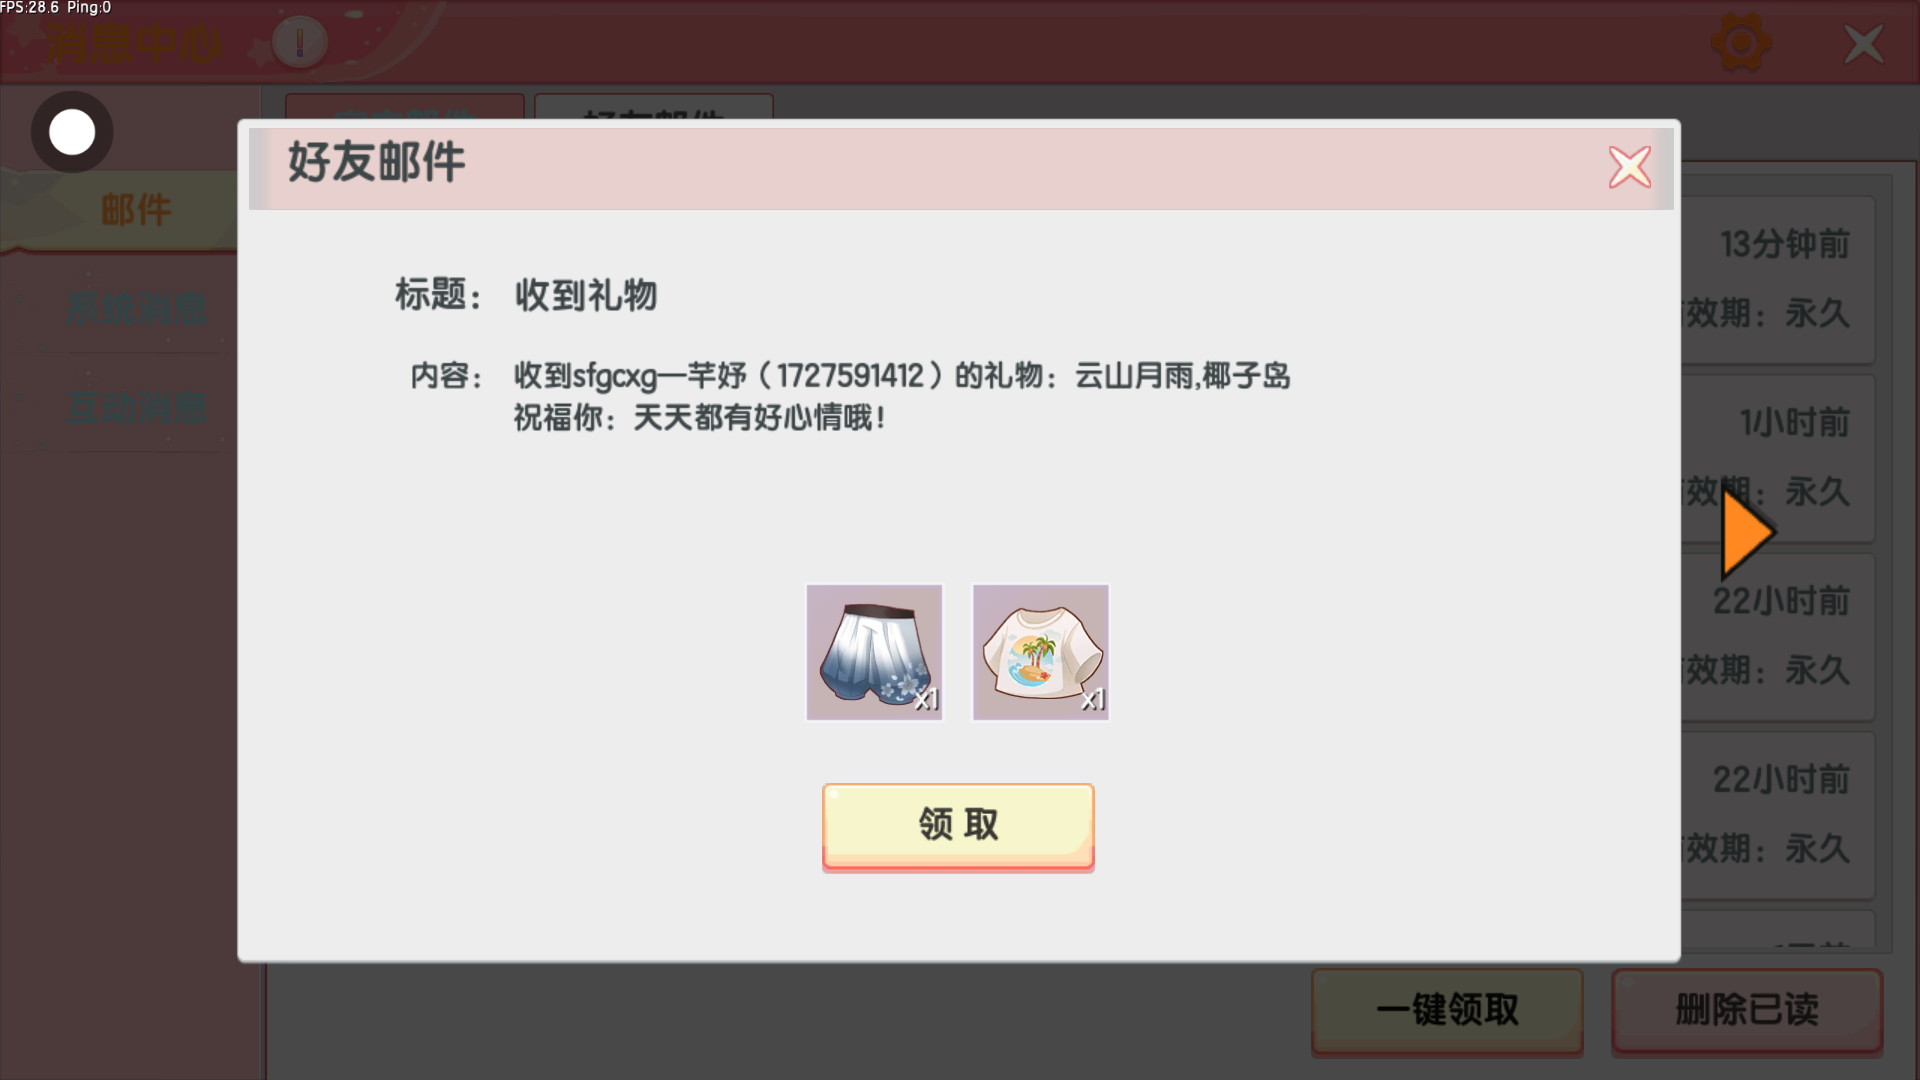Select the blue skirt gift item

tap(874, 652)
